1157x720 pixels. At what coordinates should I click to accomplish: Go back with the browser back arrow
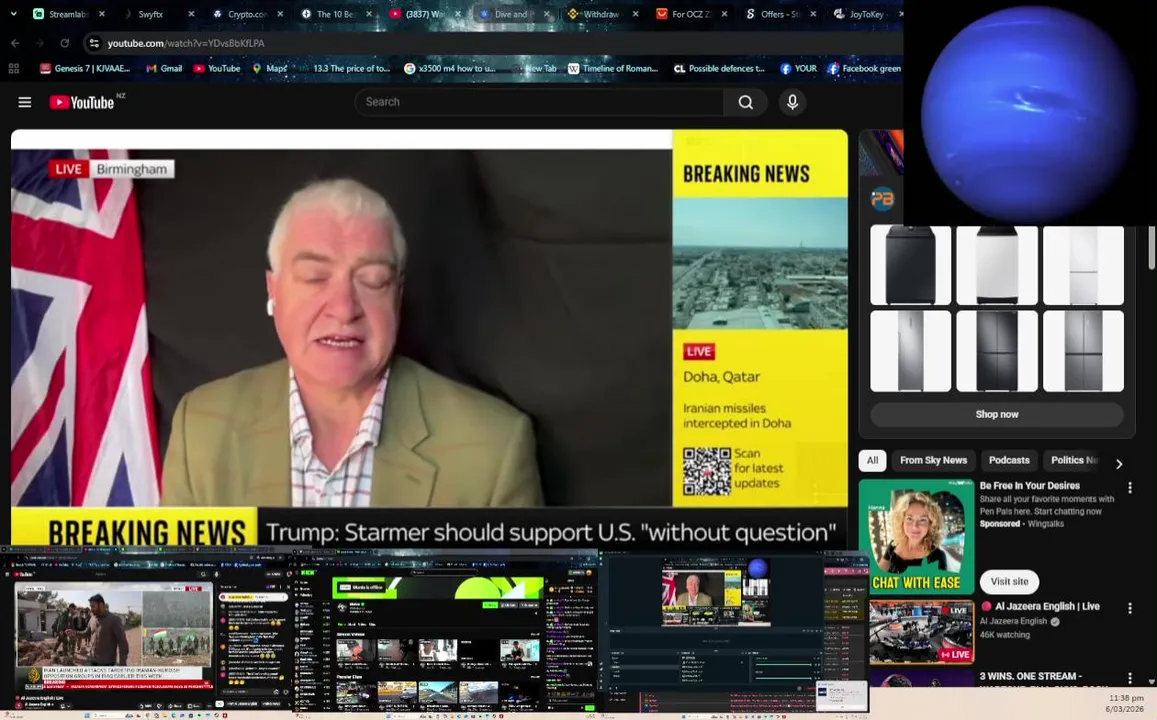15,44
